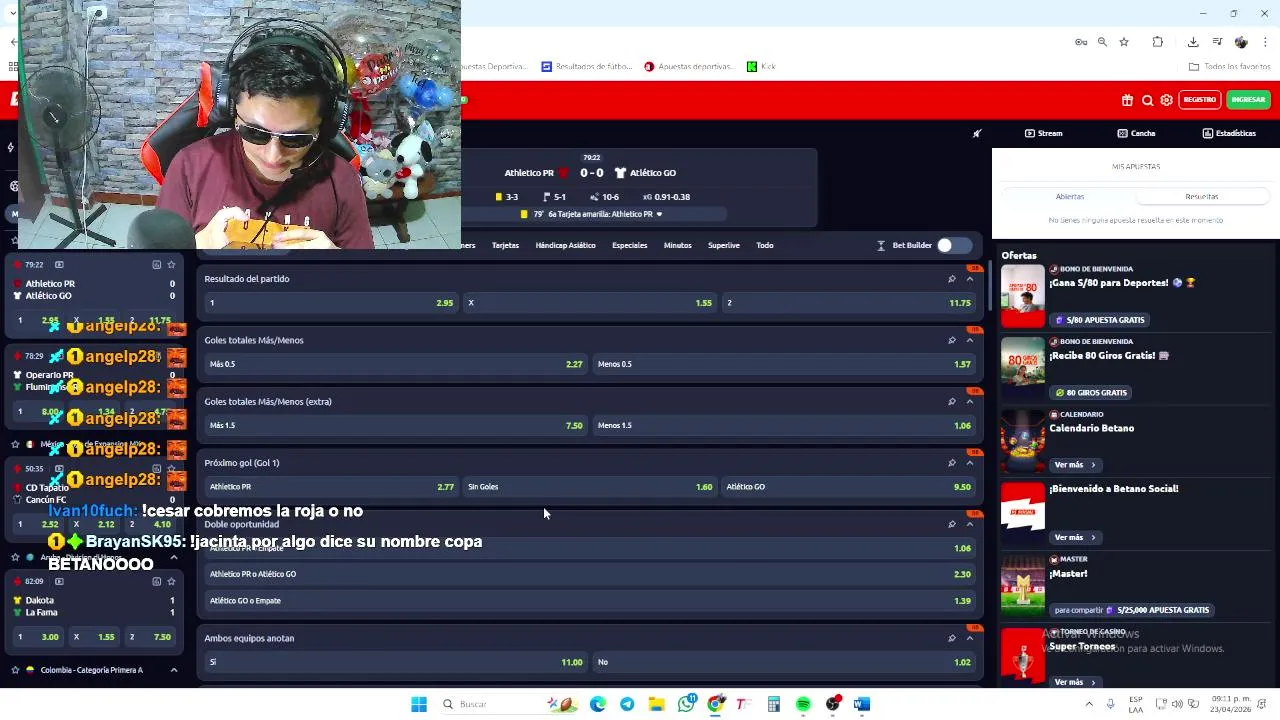This screenshot has width=1280, height=720.
Task: Select the Resueltas bets tab
Action: (1202, 197)
